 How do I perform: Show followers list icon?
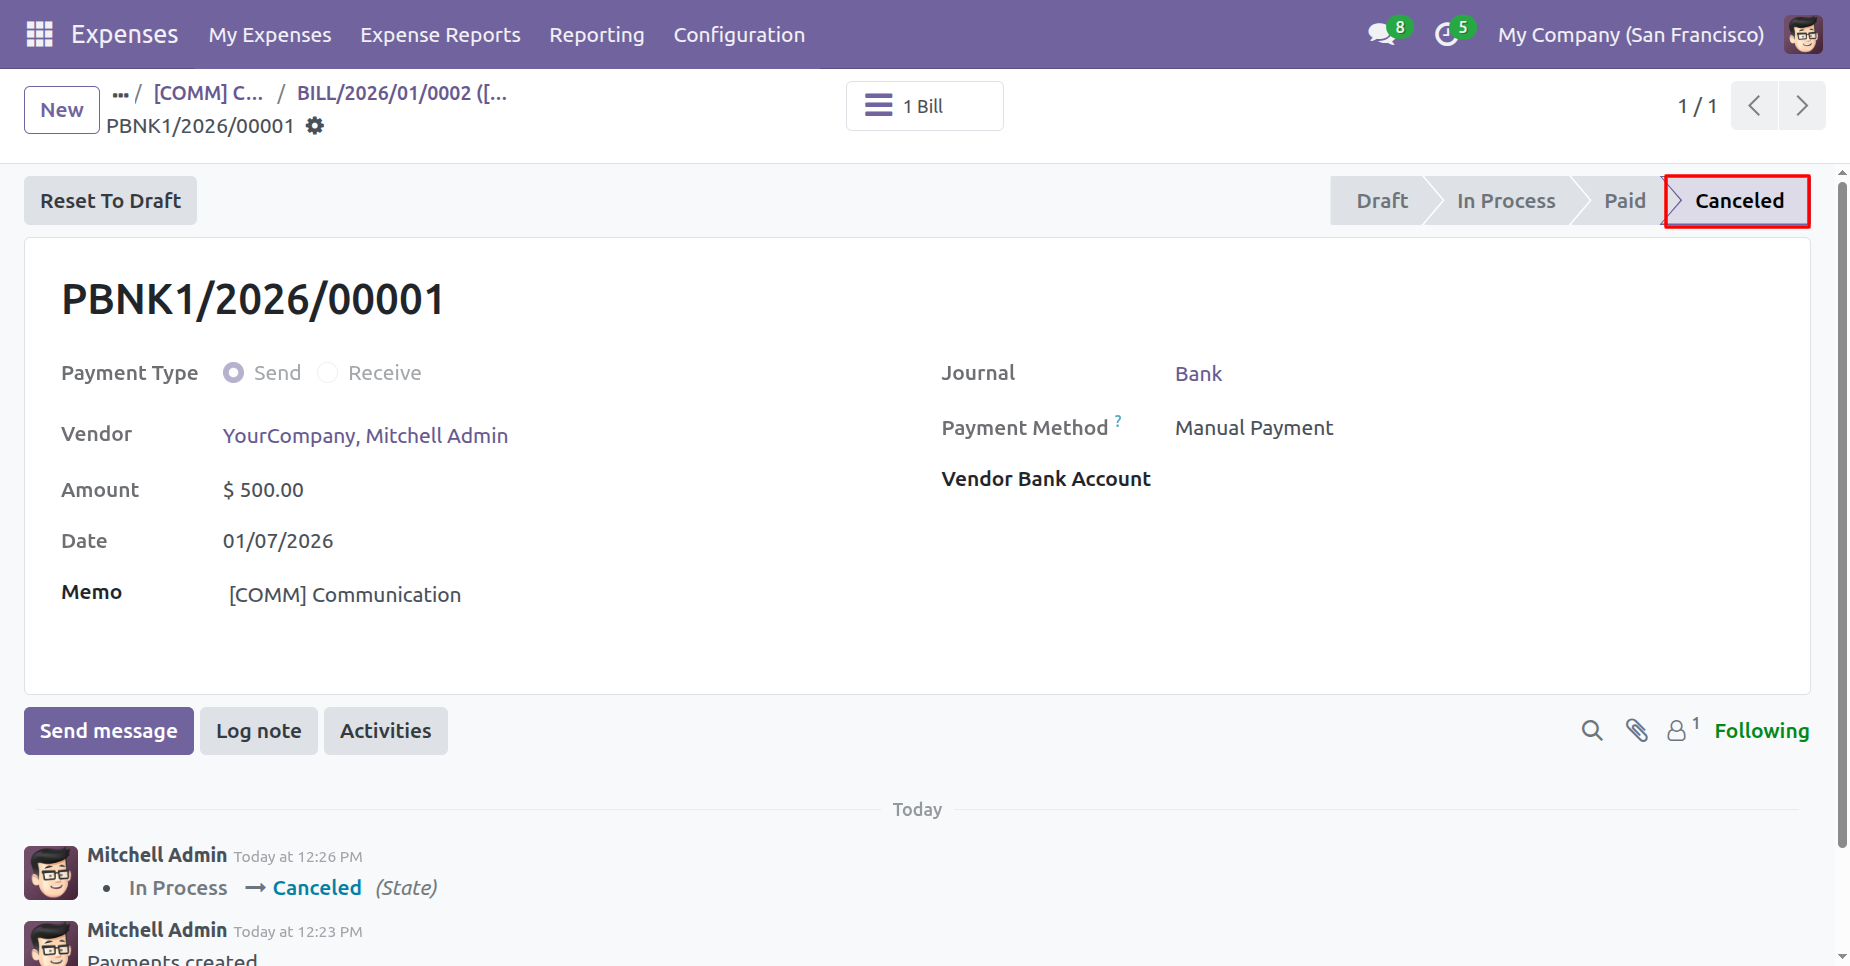(x=1677, y=731)
